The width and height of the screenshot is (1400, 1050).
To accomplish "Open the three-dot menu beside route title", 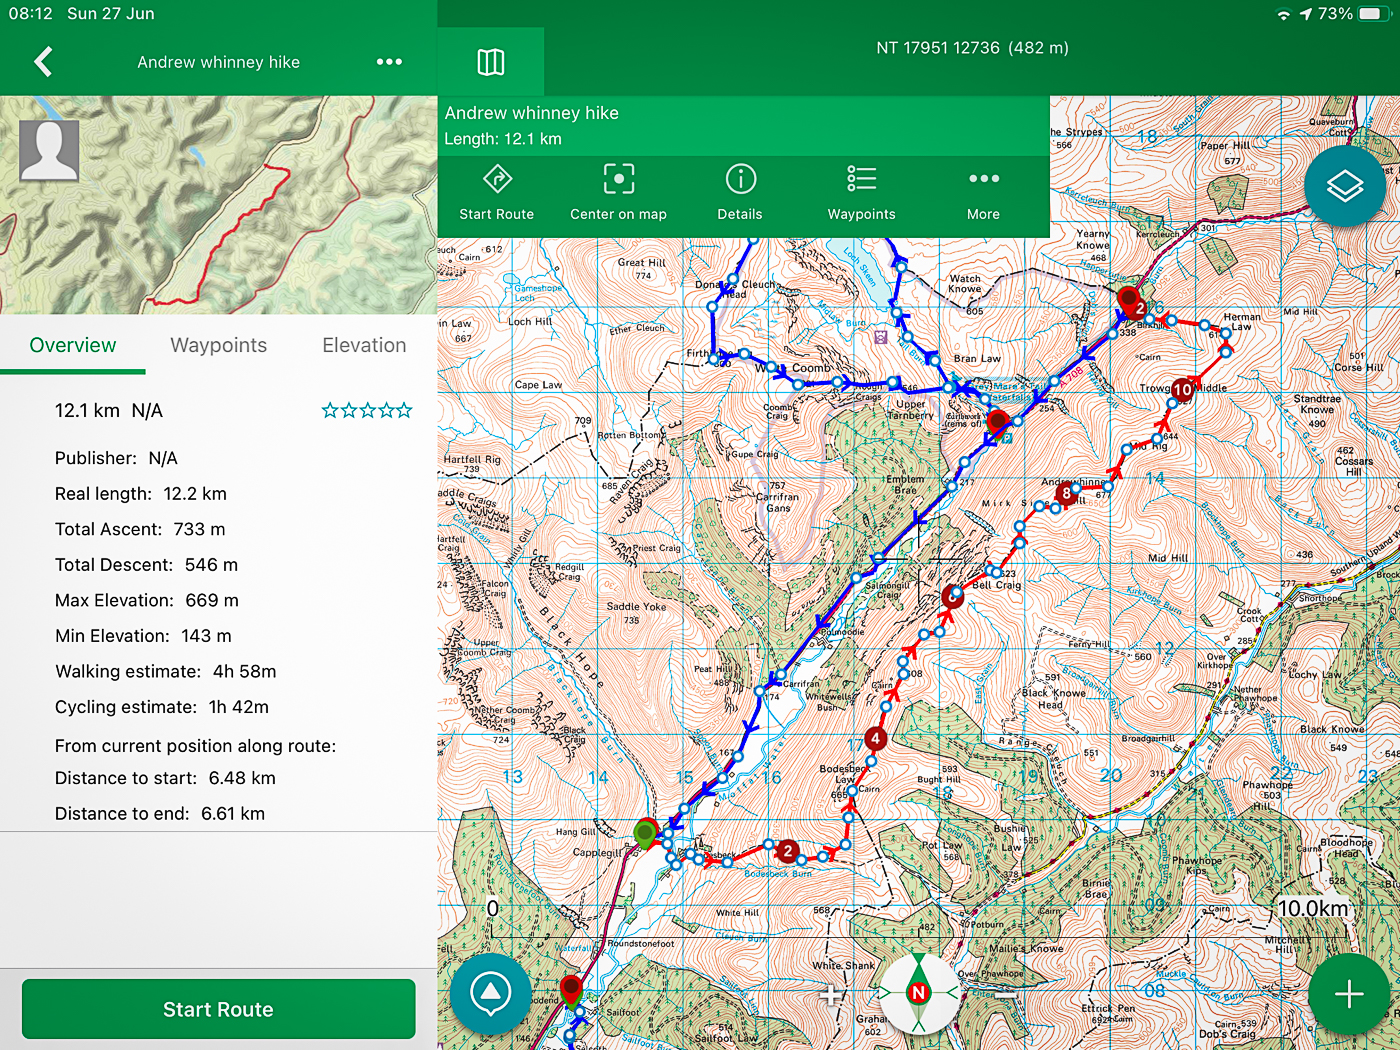I will pos(389,62).
